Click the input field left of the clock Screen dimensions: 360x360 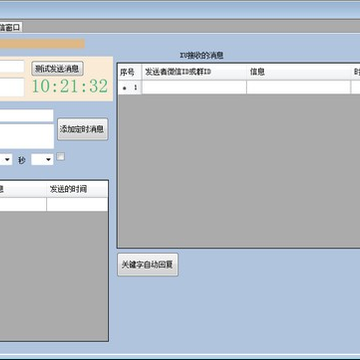pos(12,87)
